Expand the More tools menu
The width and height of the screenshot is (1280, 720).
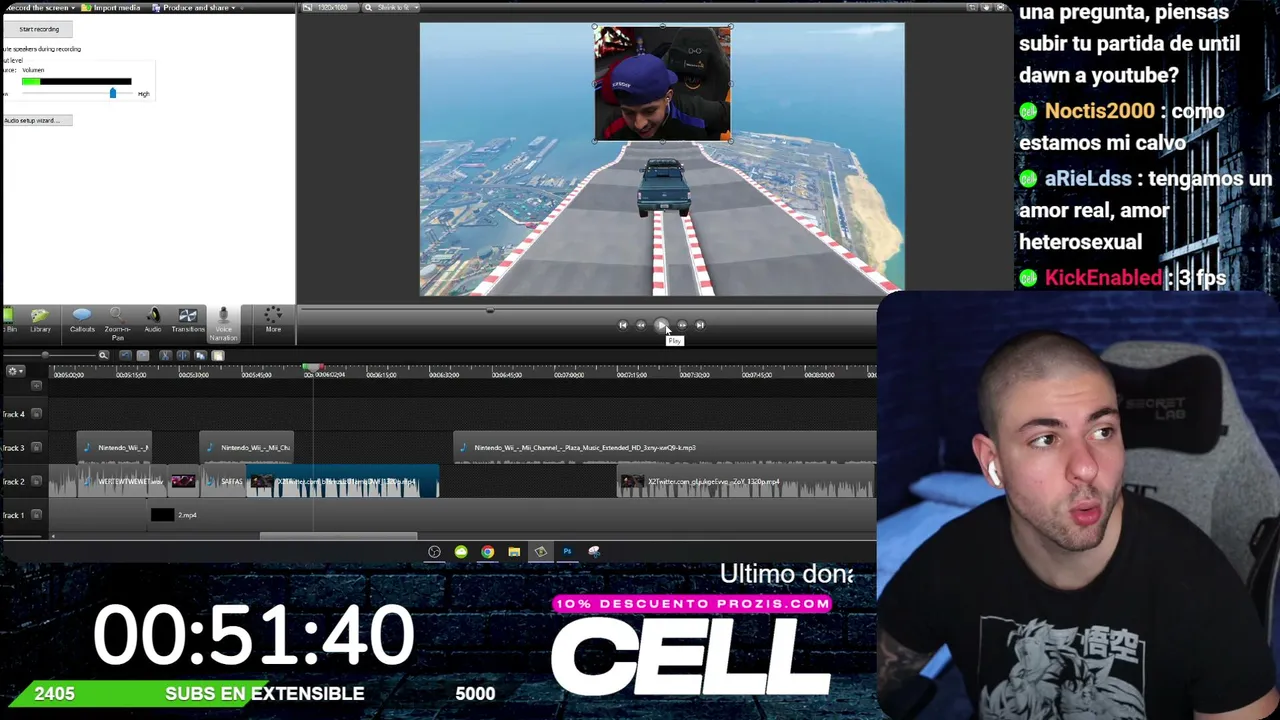click(273, 320)
